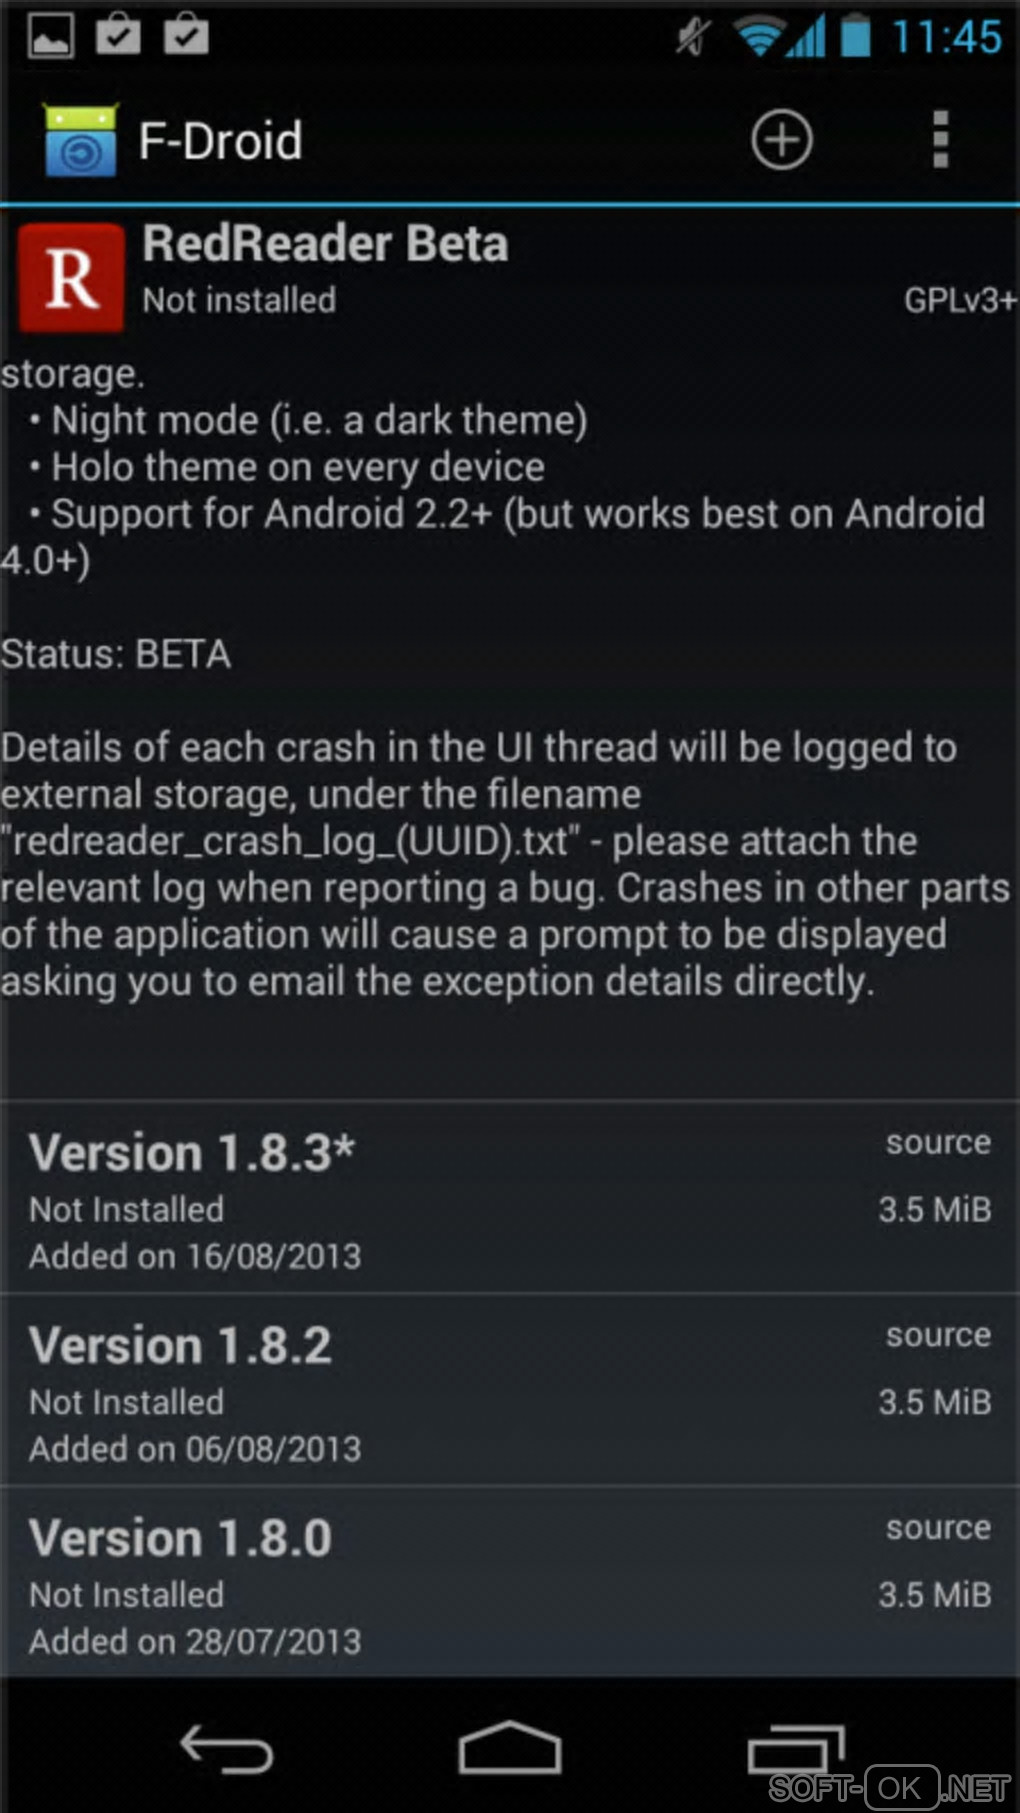Tap the Android back navigation button
This screenshot has width=1020, height=1813.
226,1749
